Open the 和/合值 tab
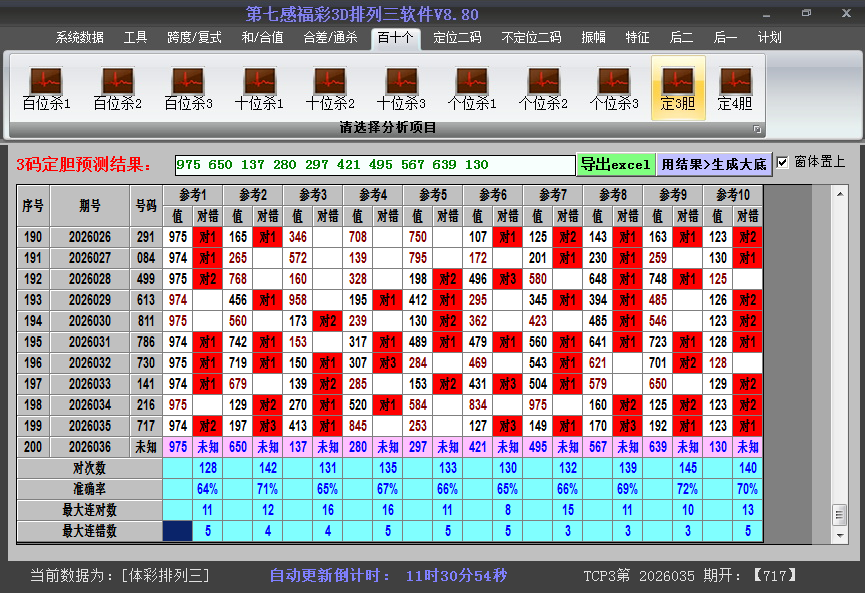This screenshot has height=593, width=865. click(x=262, y=38)
